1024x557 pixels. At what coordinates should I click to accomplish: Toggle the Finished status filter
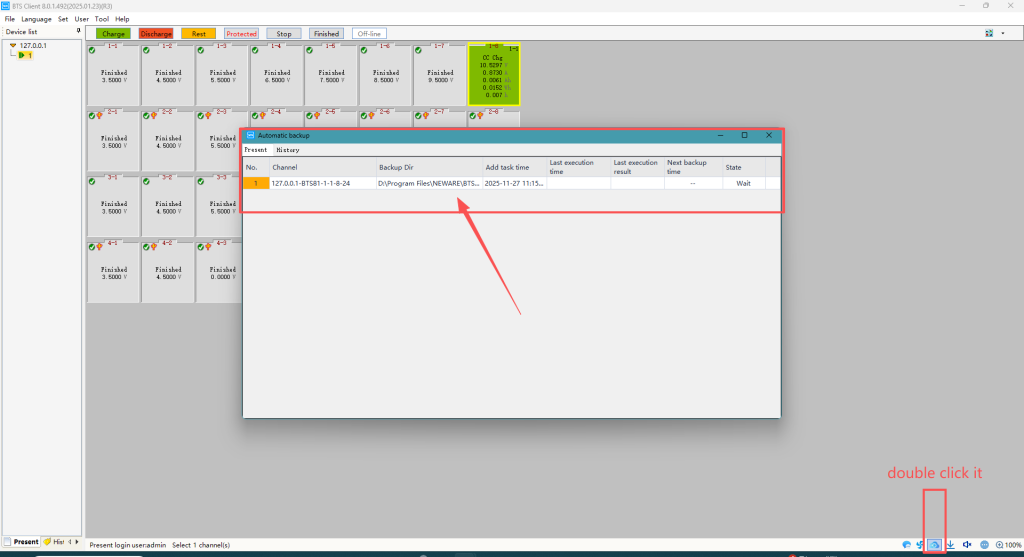click(326, 34)
